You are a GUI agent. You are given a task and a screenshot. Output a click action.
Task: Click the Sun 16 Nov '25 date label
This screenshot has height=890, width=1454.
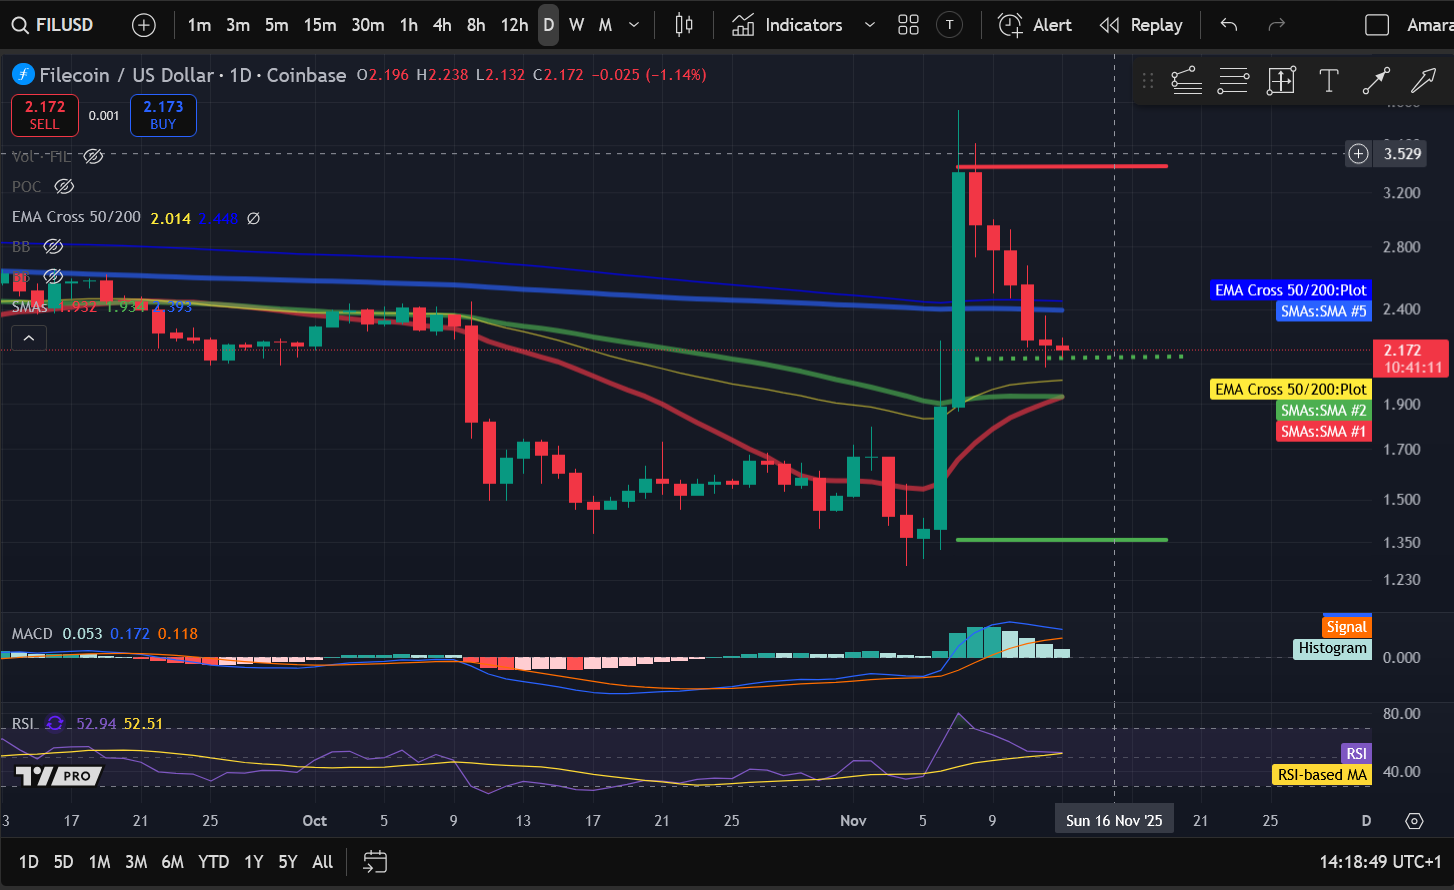[x=1114, y=821]
